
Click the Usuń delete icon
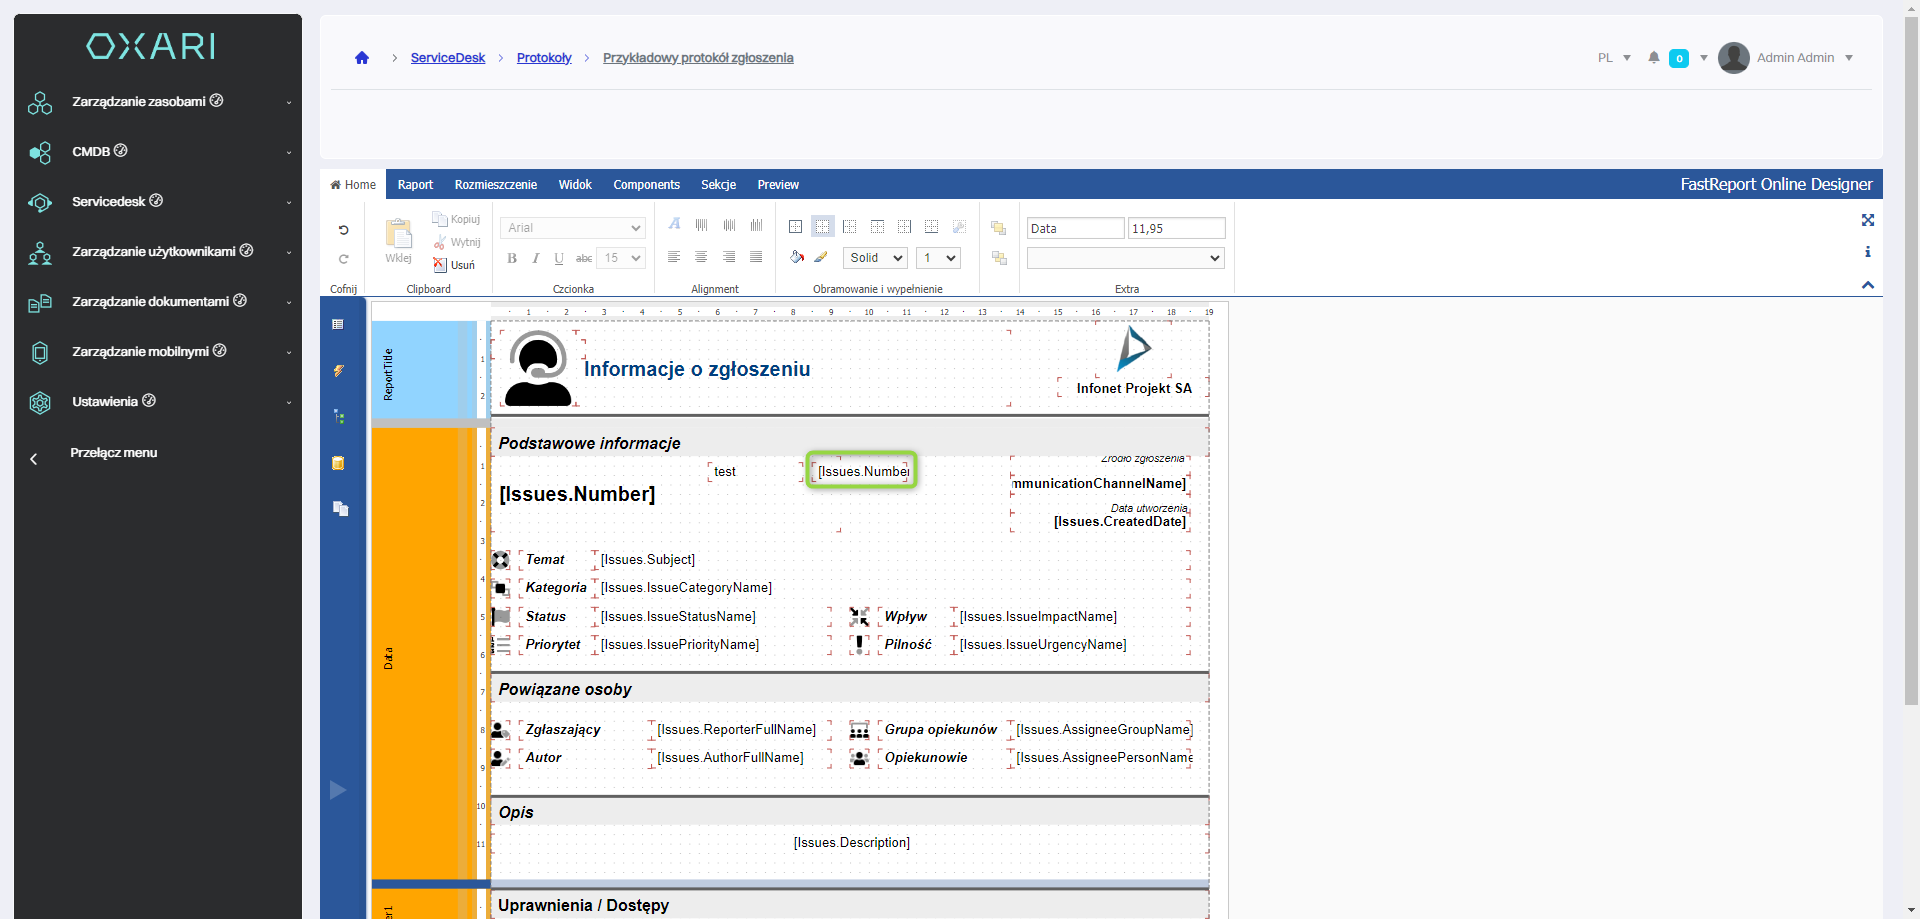pos(440,265)
